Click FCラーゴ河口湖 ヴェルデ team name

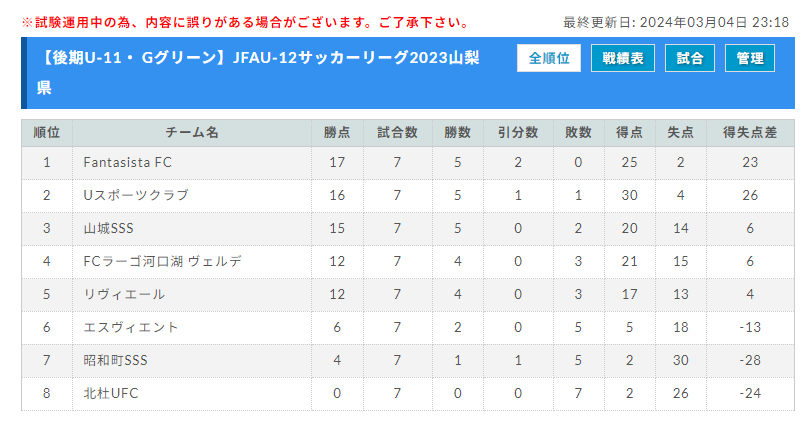tap(163, 261)
